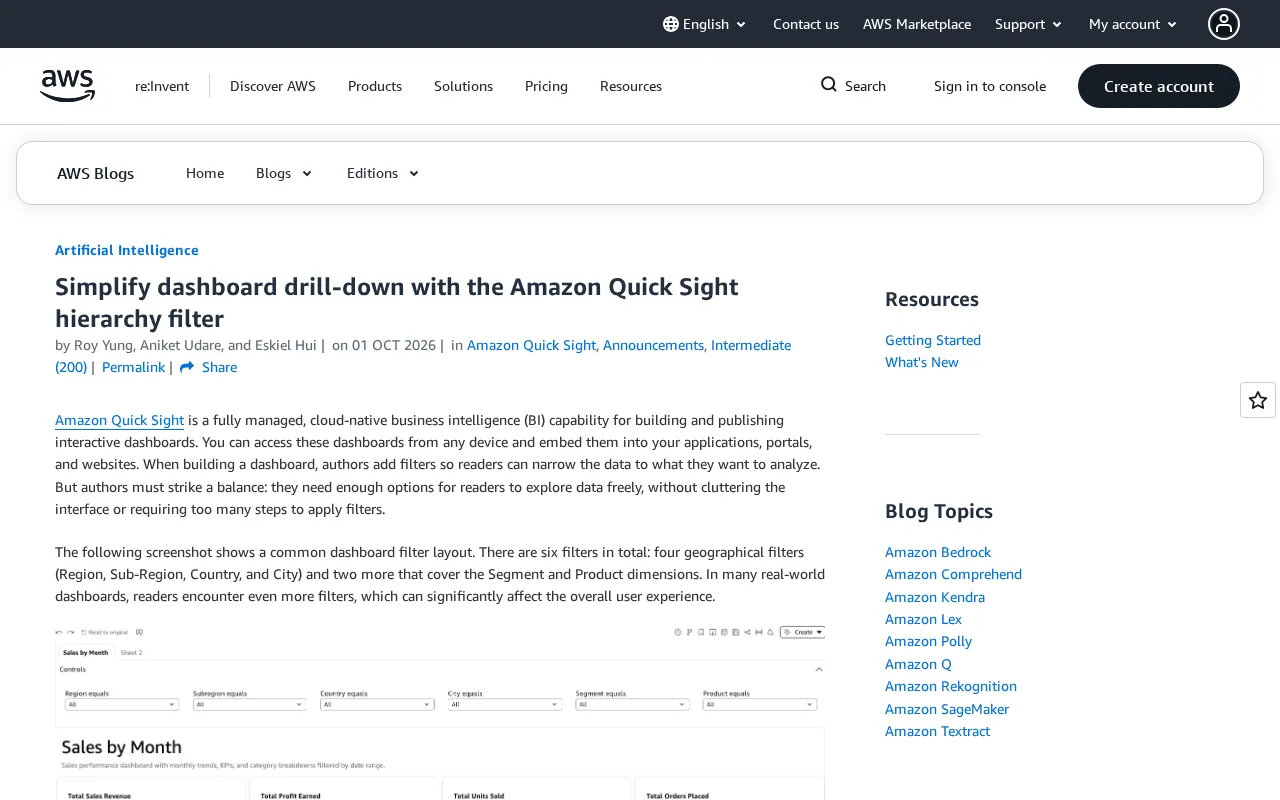Click the Intermediate (200) tag link

click(751, 345)
